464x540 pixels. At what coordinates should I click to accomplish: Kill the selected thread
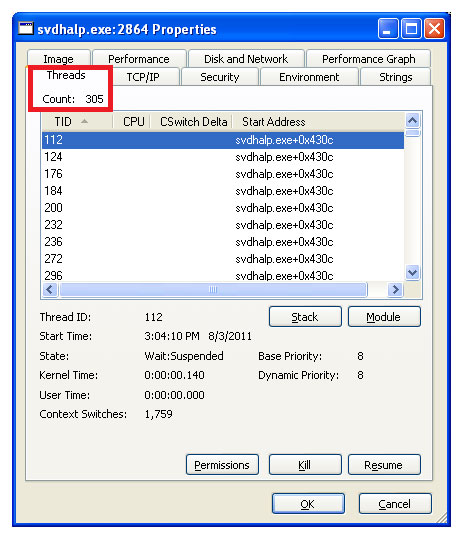[305, 465]
